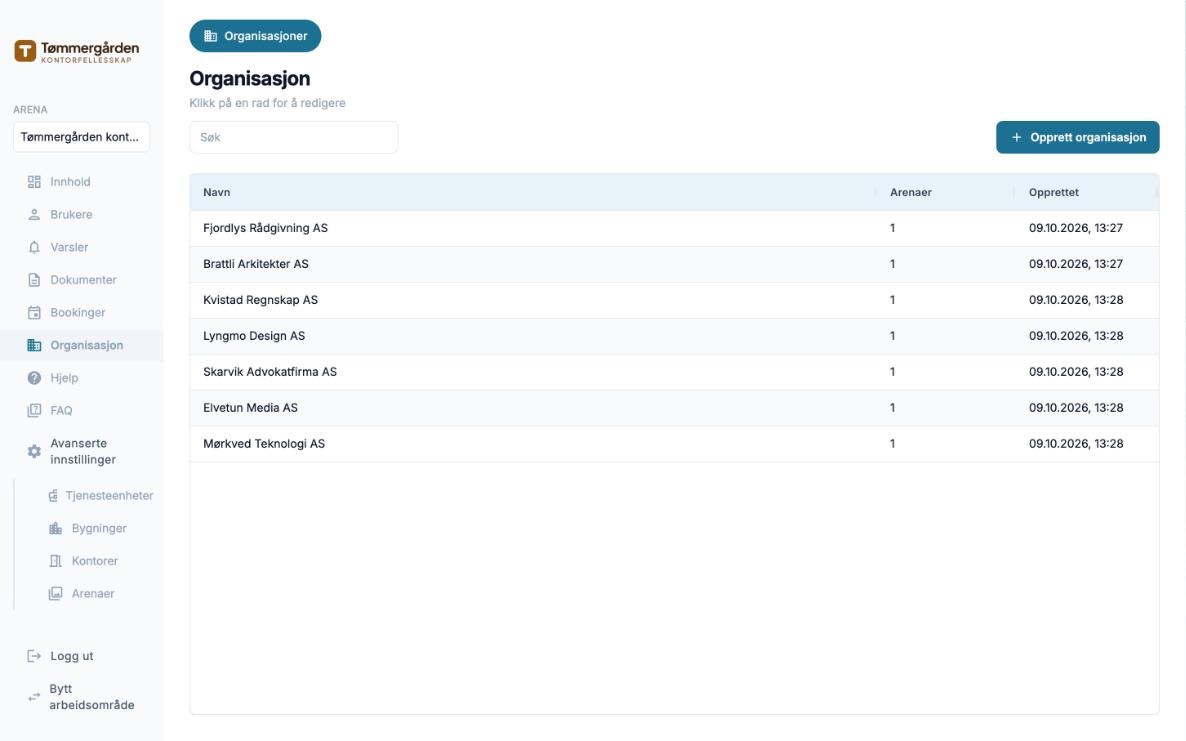Screen dimensions: 1186x741
Task: Click the Dokumenter file icon
Action: (34, 280)
